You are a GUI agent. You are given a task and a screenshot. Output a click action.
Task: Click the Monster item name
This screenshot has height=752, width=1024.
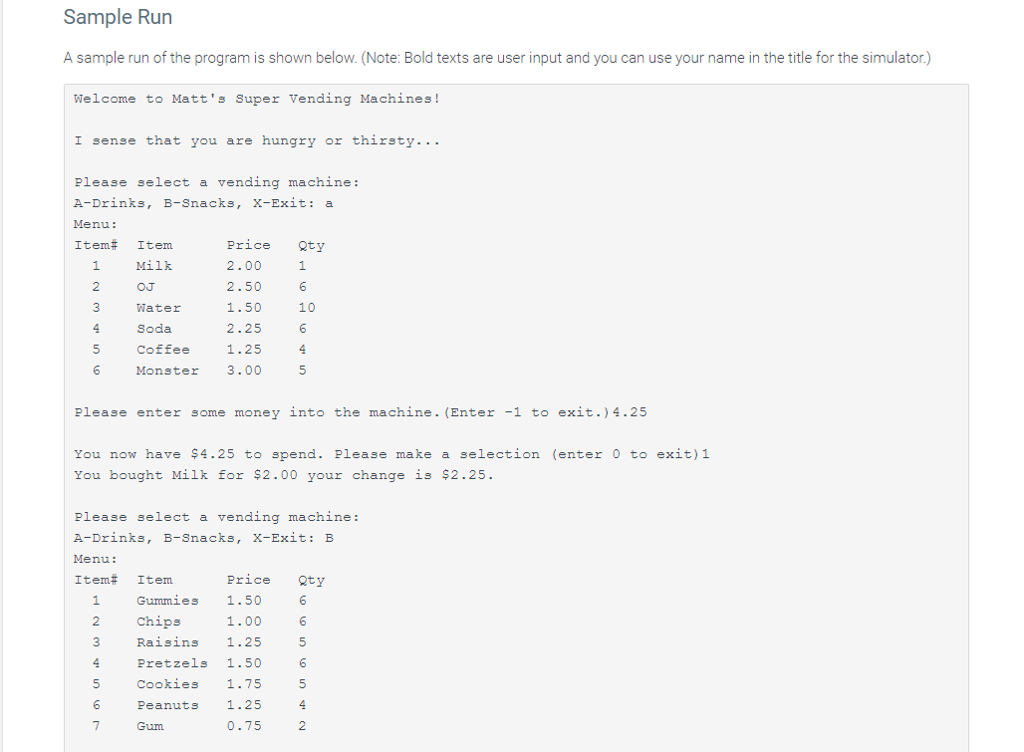pos(167,370)
